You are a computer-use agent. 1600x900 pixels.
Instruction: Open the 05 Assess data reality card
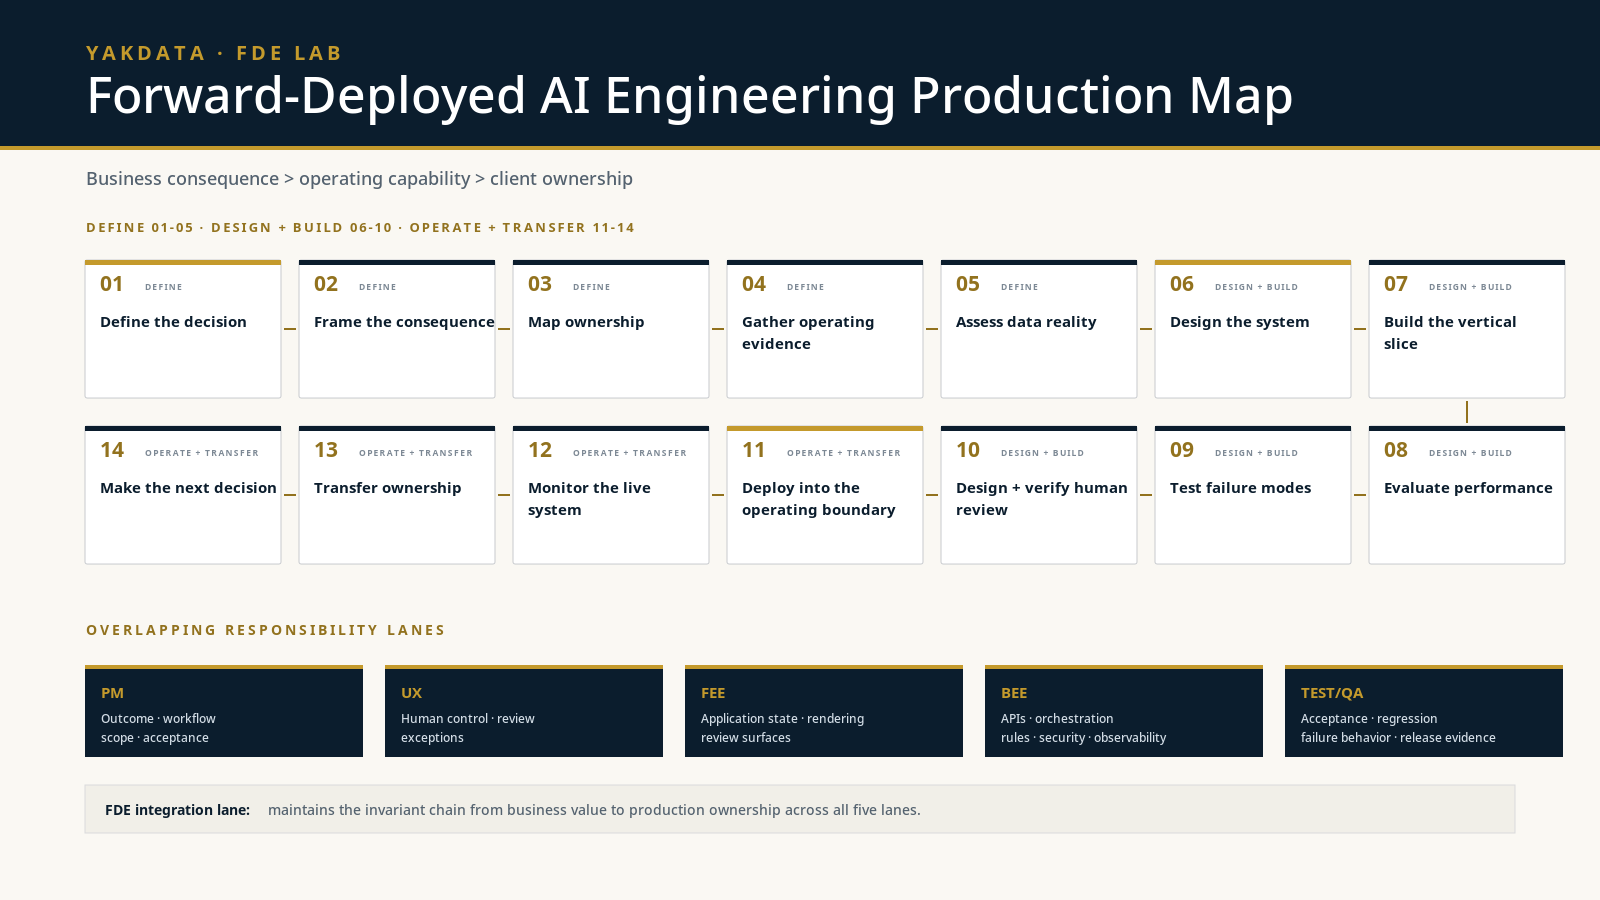pyautogui.click(x=1039, y=329)
